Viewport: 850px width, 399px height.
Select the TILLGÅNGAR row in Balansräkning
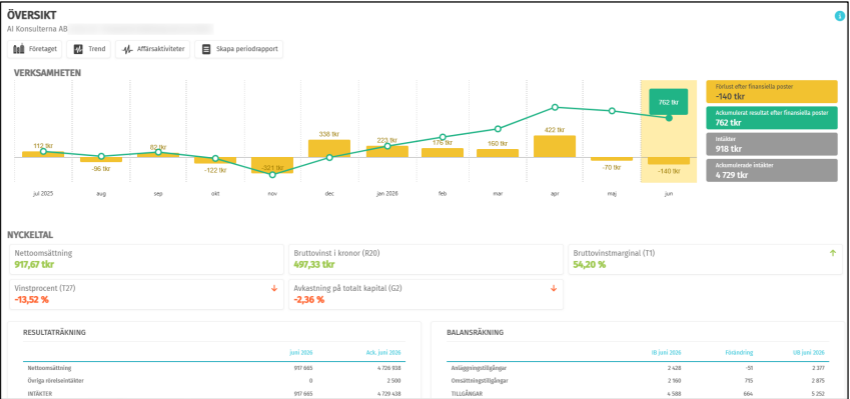point(638,393)
